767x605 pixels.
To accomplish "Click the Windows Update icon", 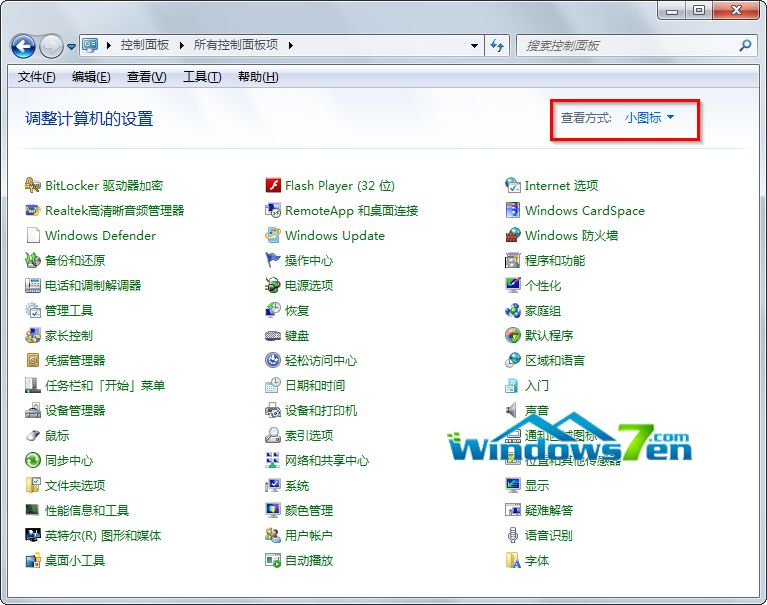I will (273, 235).
